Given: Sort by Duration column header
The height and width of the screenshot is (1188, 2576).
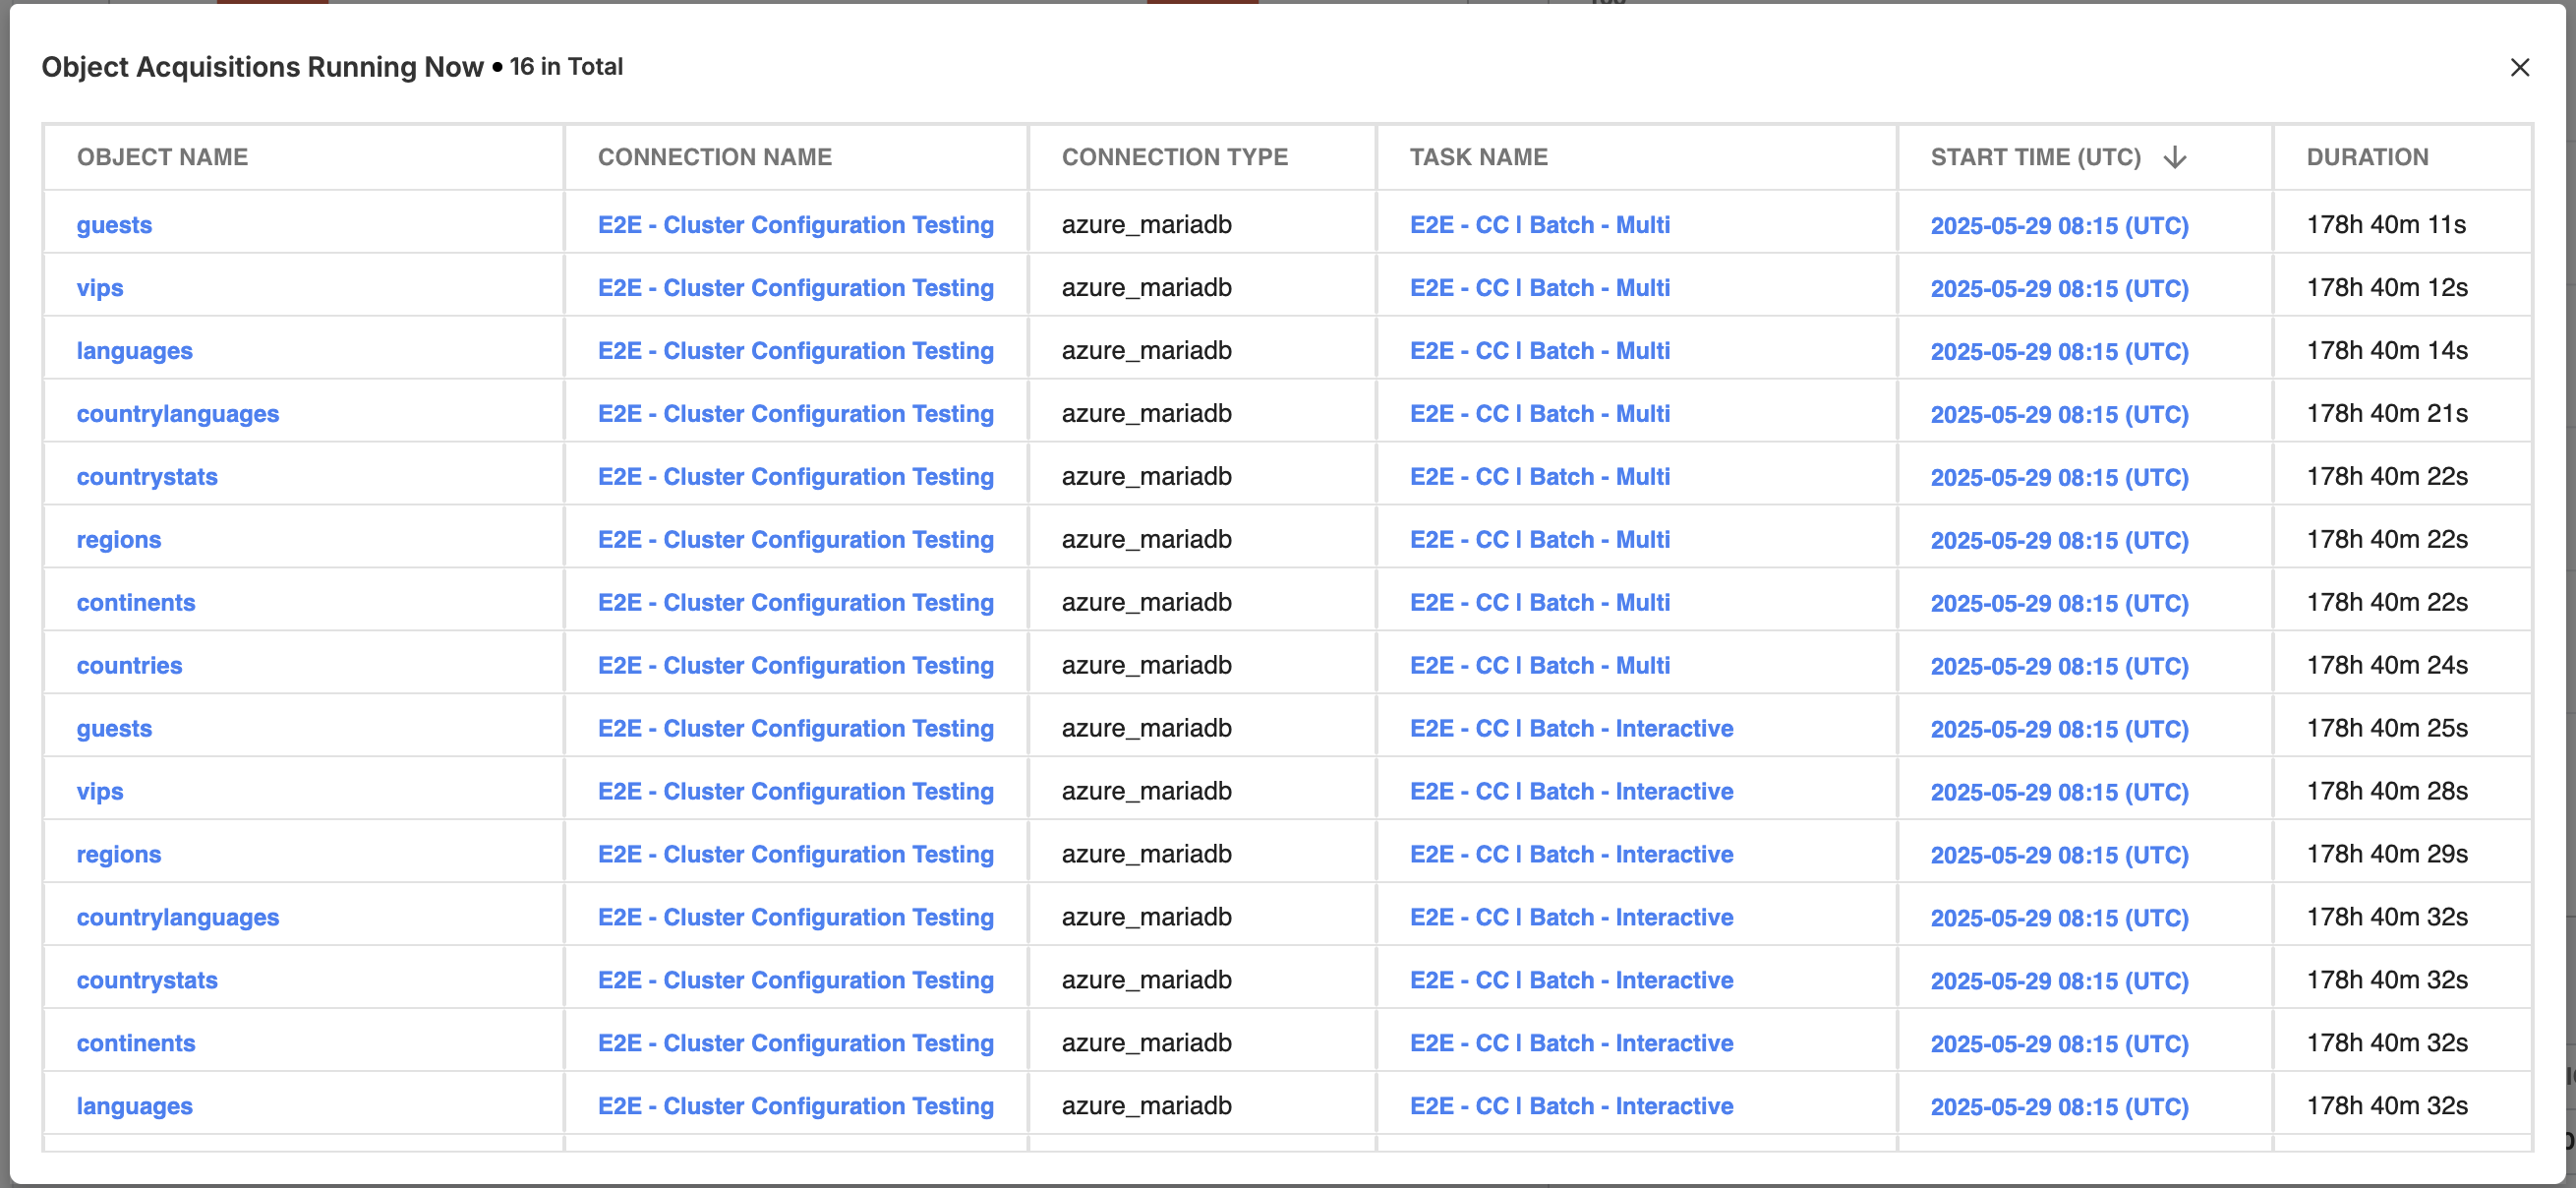Looking at the screenshot, I should (x=2366, y=157).
